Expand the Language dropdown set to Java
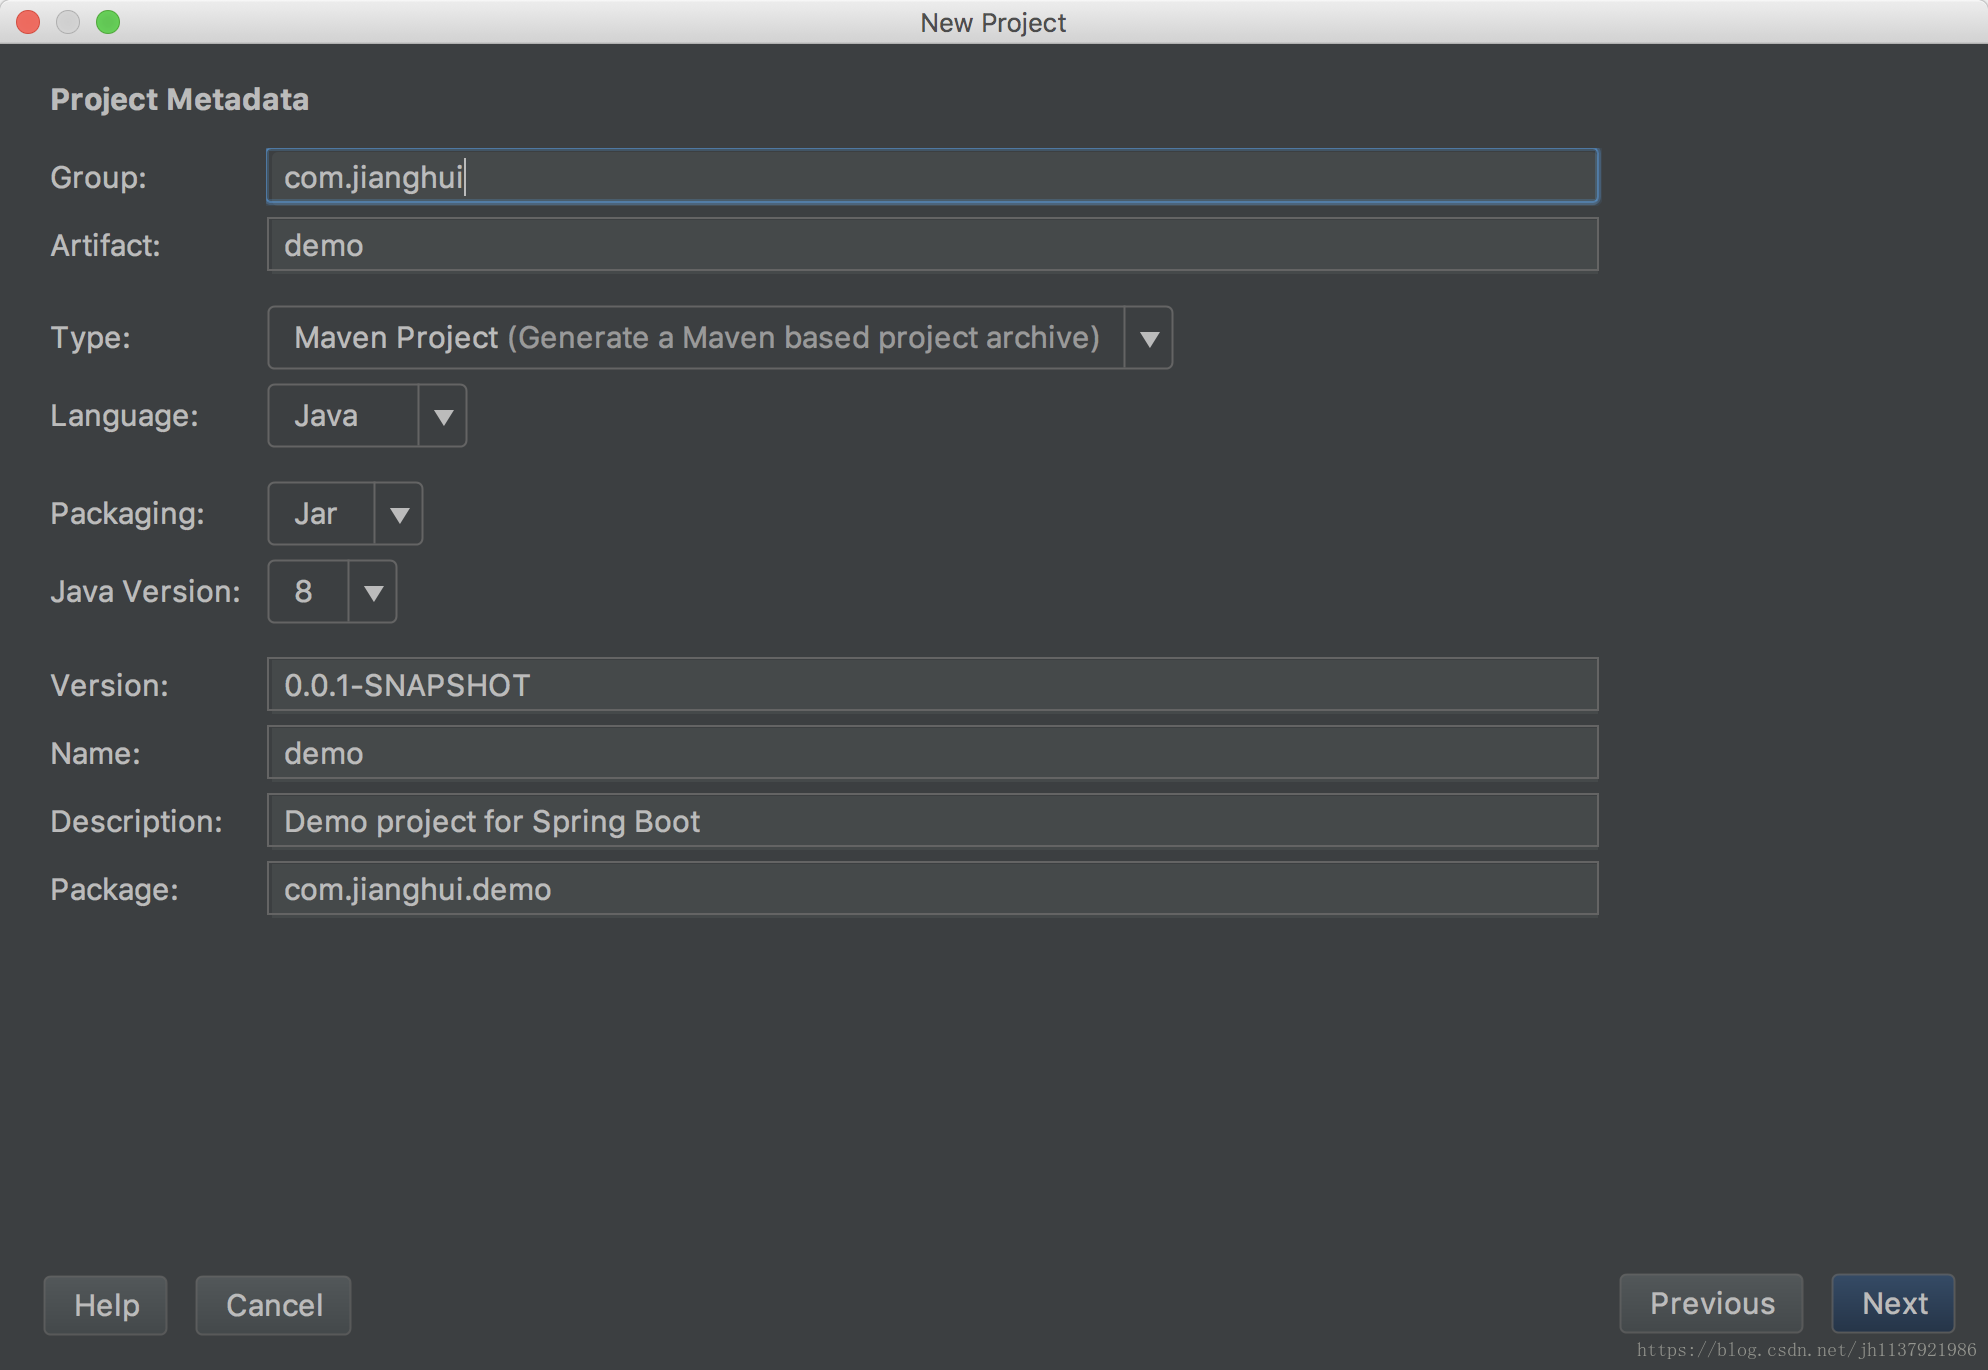1988x1370 pixels. click(x=367, y=416)
